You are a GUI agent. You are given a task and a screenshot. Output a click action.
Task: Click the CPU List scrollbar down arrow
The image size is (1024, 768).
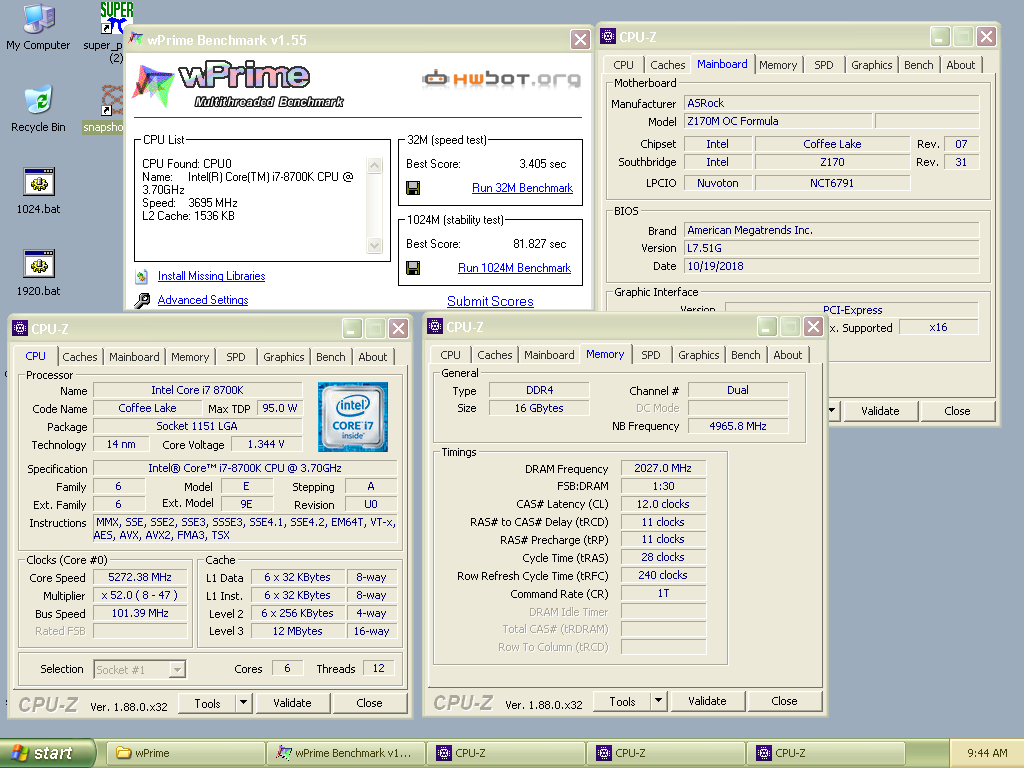[374, 246]
